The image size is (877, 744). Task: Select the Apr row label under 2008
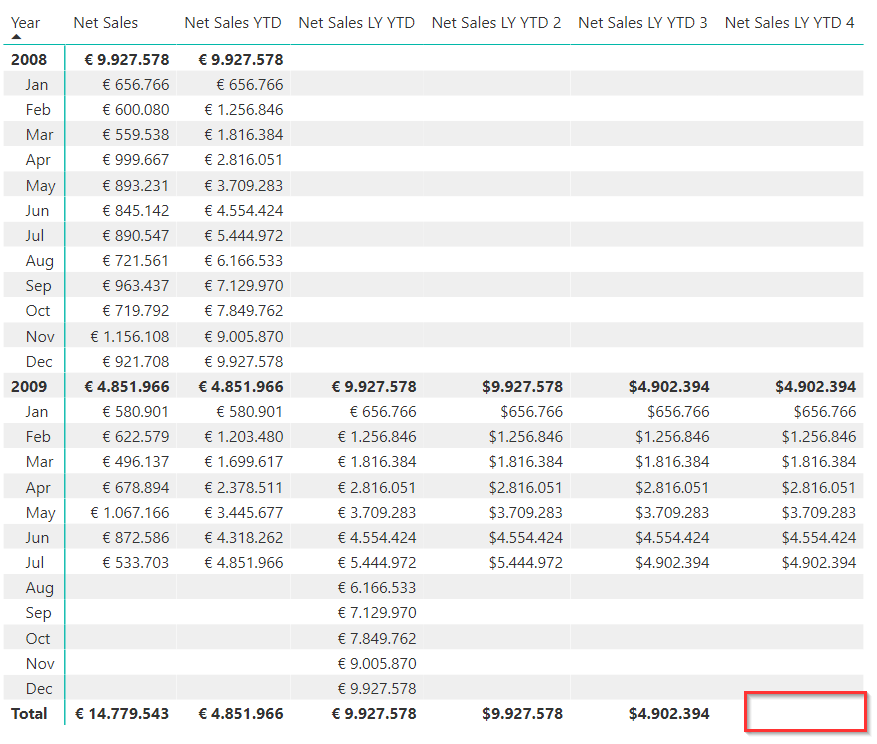(x=38, y=160)
